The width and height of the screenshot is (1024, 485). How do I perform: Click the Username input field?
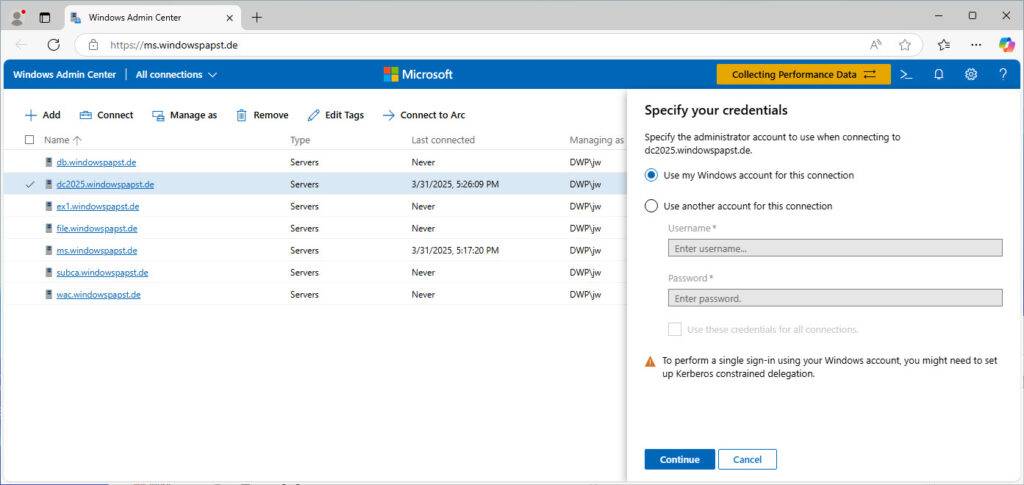tap(835, 248)
